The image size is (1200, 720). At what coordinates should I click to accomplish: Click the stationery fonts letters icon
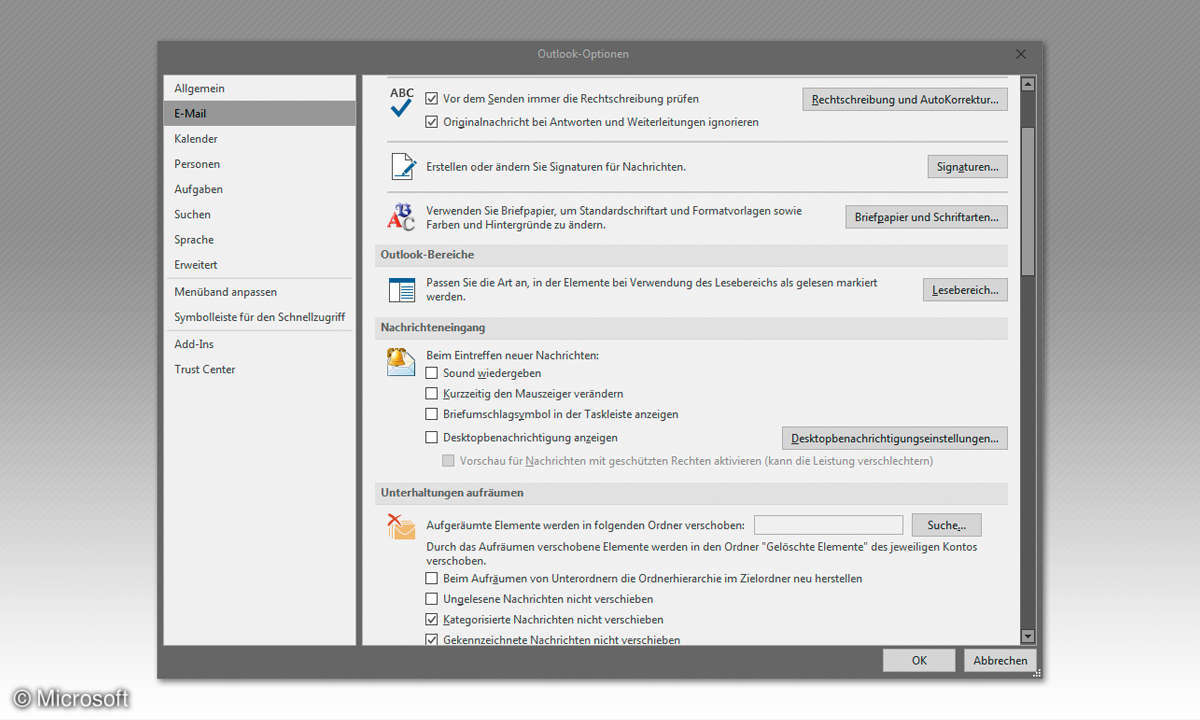[x=401, y=216]
